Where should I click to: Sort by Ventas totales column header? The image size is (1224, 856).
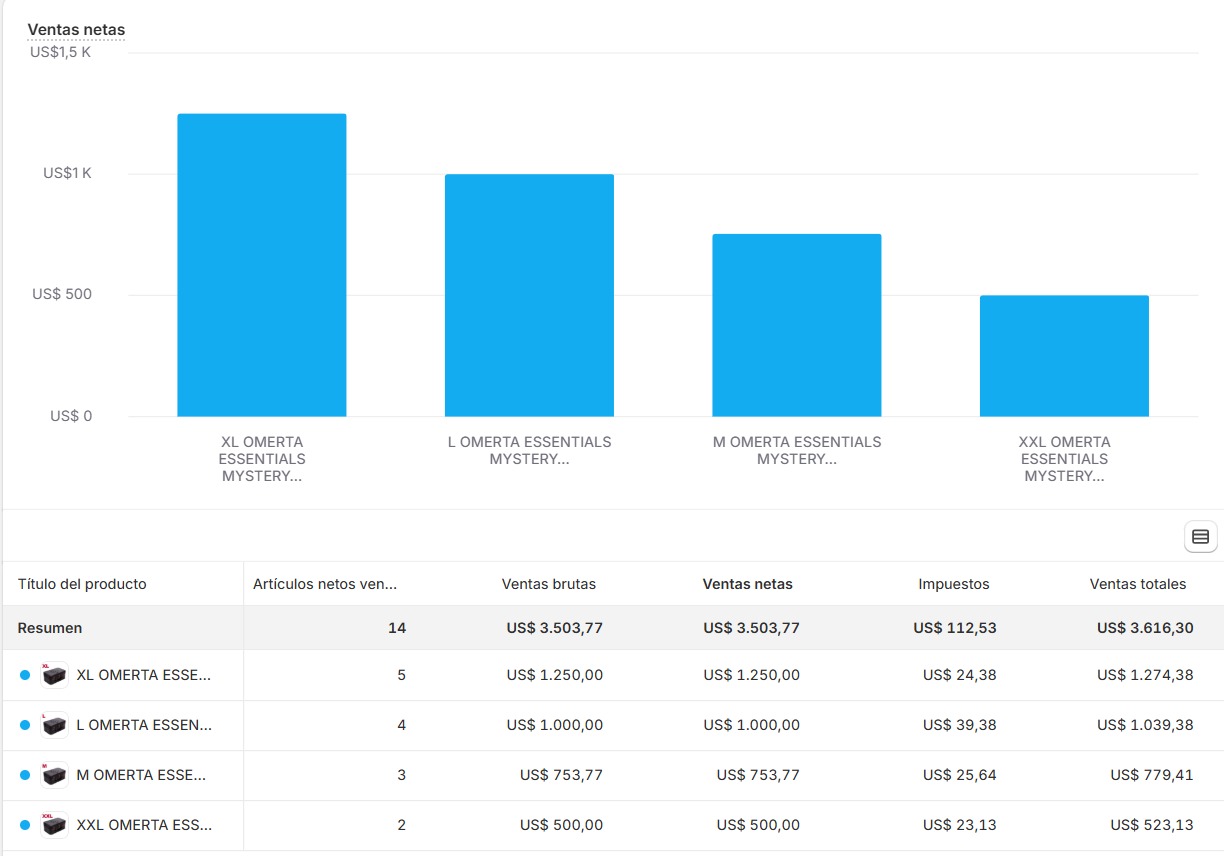(1138, 584)
